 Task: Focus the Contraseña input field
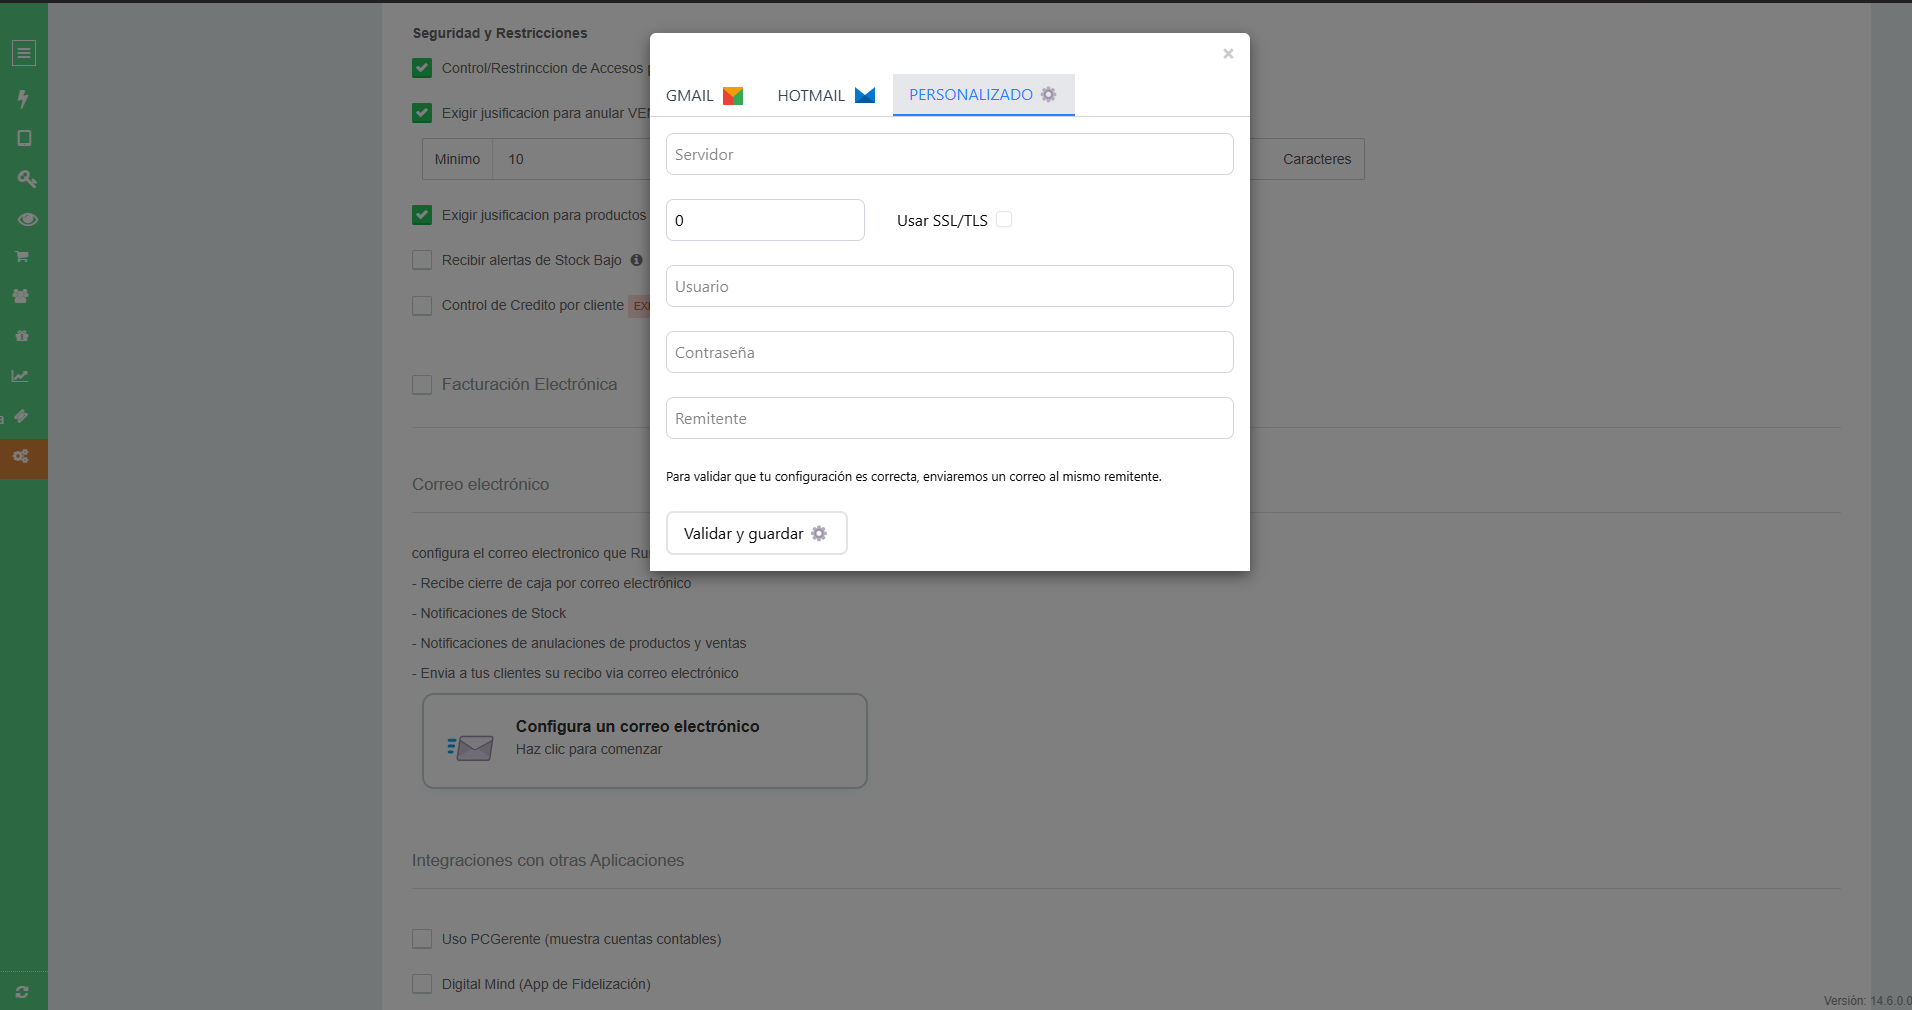point(950,352)
